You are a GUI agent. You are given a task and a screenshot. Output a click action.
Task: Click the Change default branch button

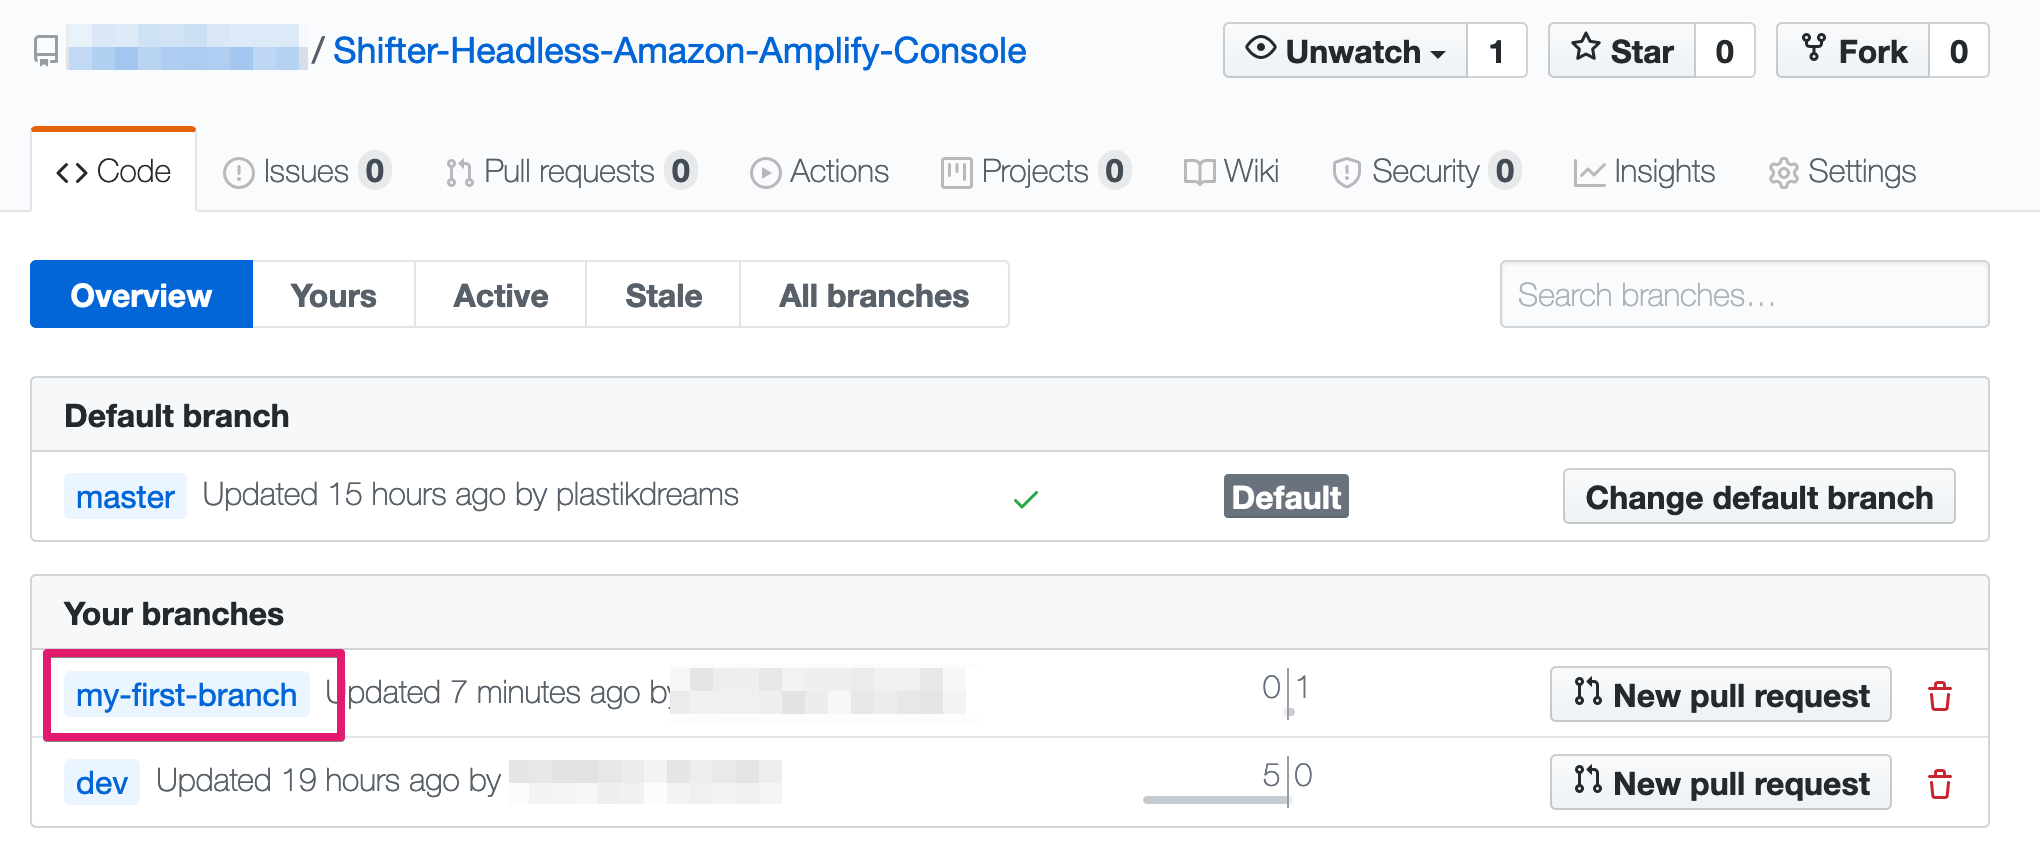(x=1759, y=497)
